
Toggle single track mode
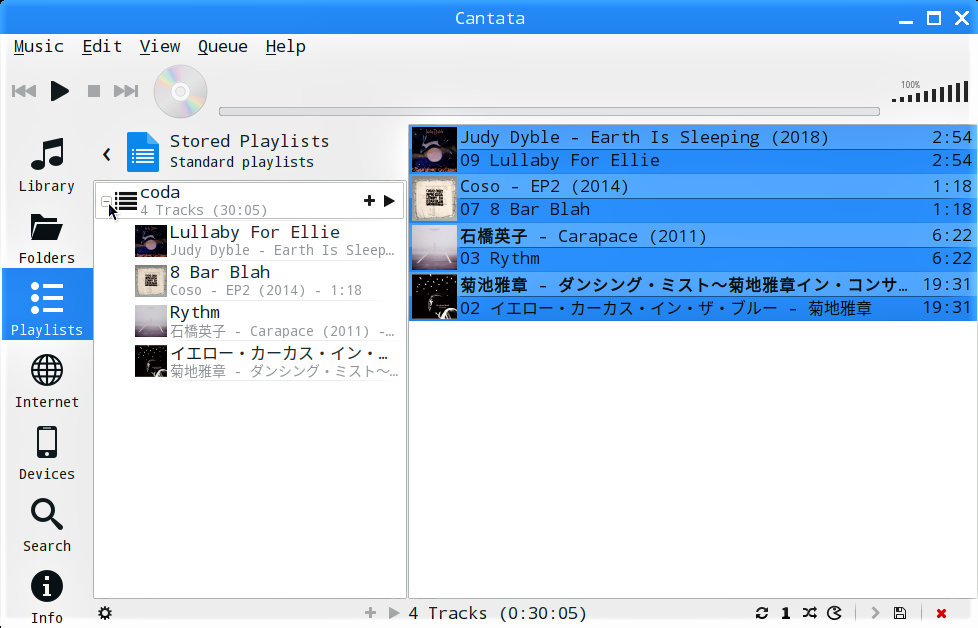coord(786,613)
